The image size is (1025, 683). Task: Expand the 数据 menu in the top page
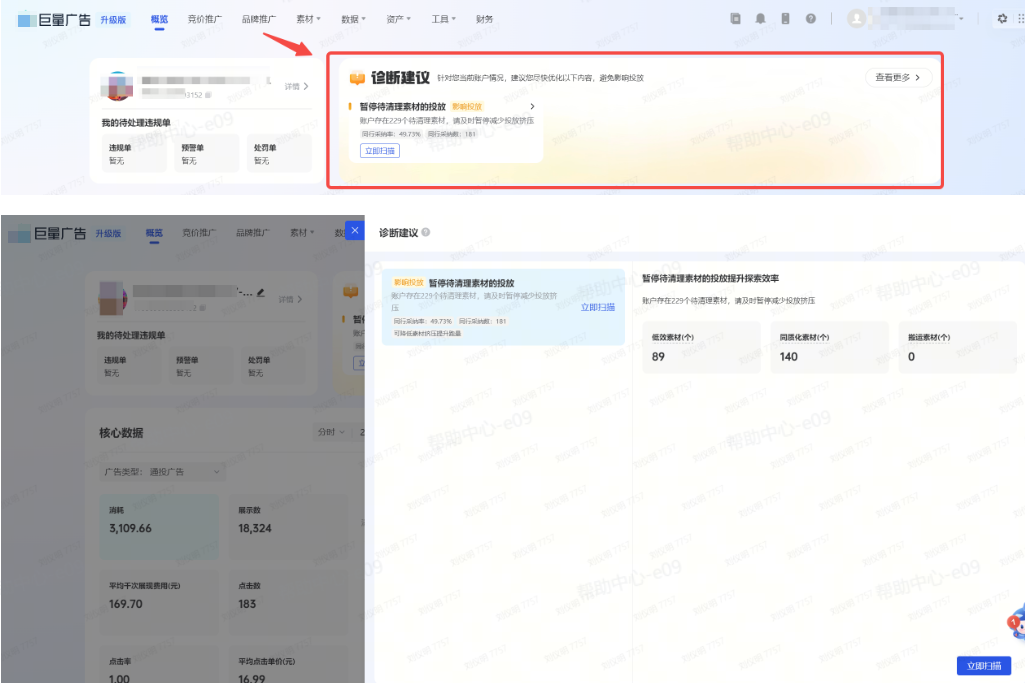[x=353, y=19]
